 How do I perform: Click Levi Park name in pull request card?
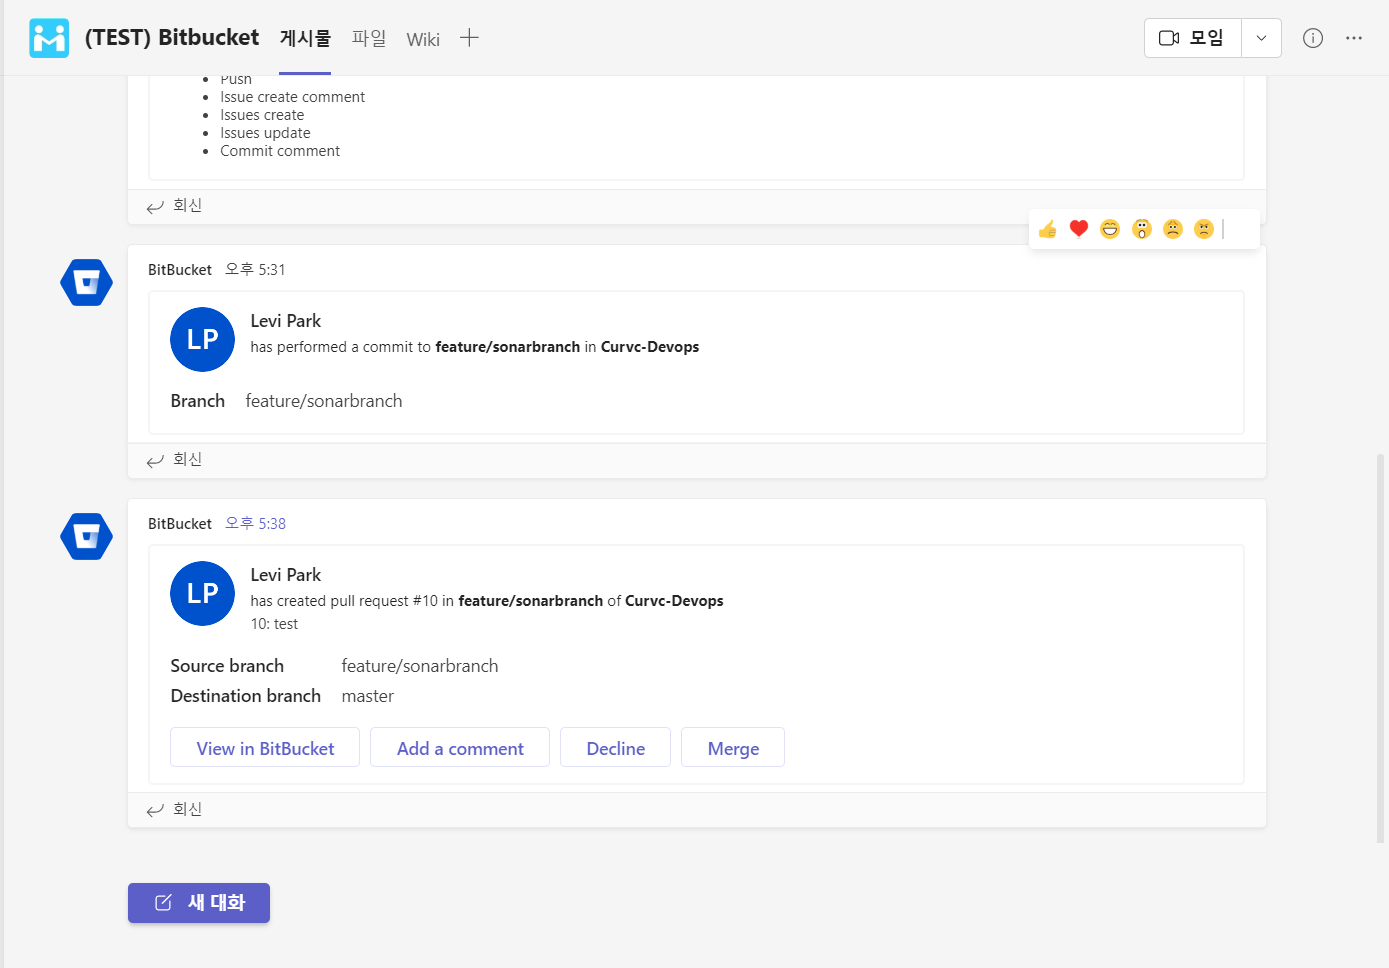pyautogui.click(x=286, y=575)
